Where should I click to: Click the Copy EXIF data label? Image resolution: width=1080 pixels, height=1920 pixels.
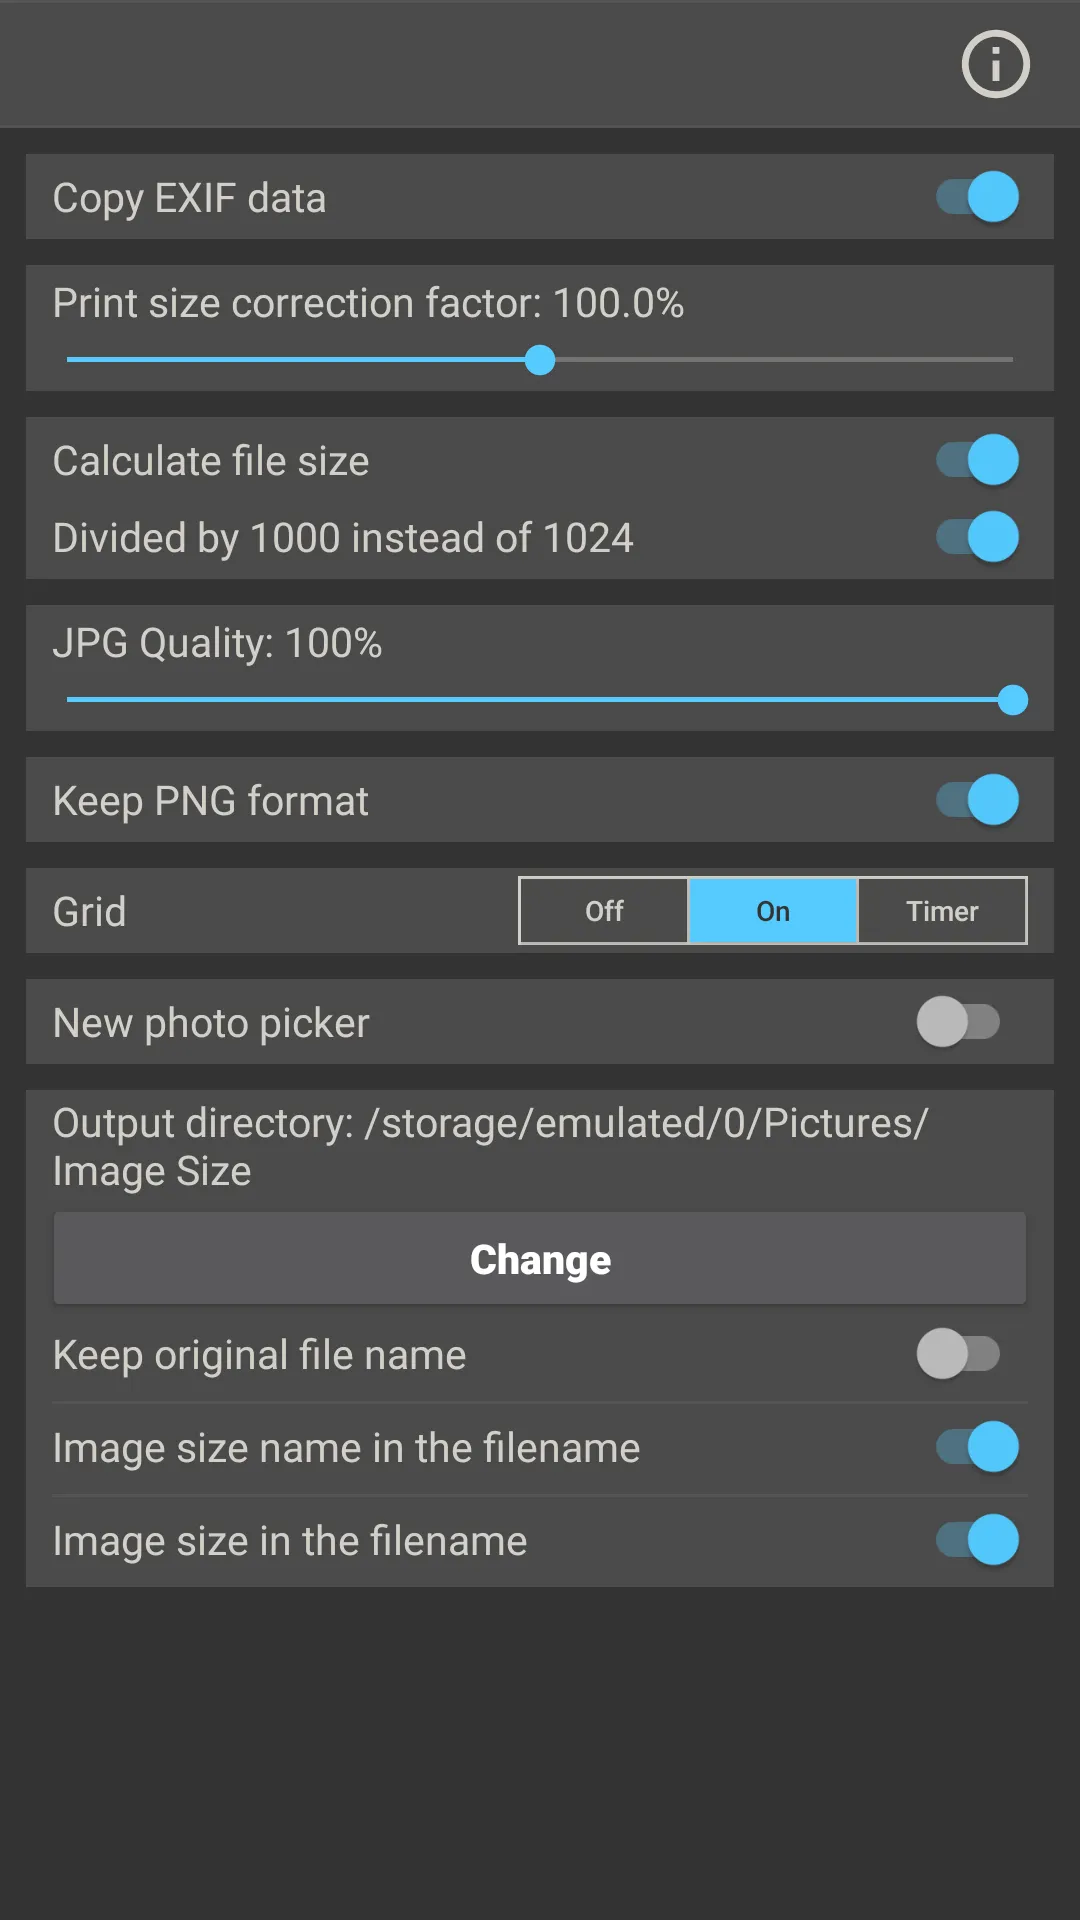(189, 197)
